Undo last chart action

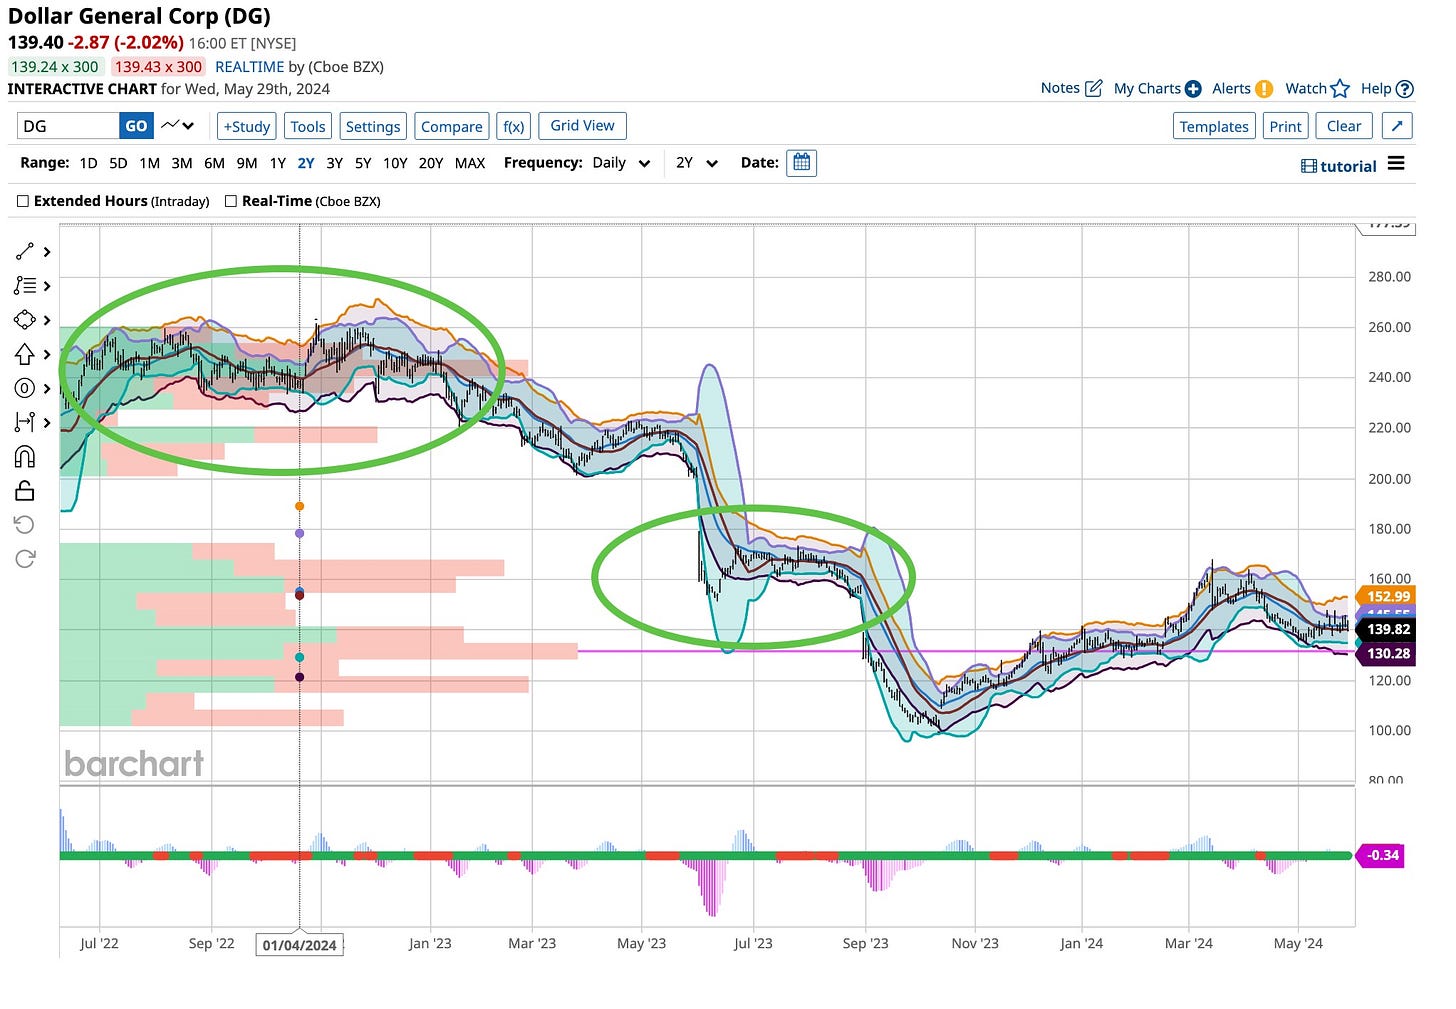click(x=25, y=525)
